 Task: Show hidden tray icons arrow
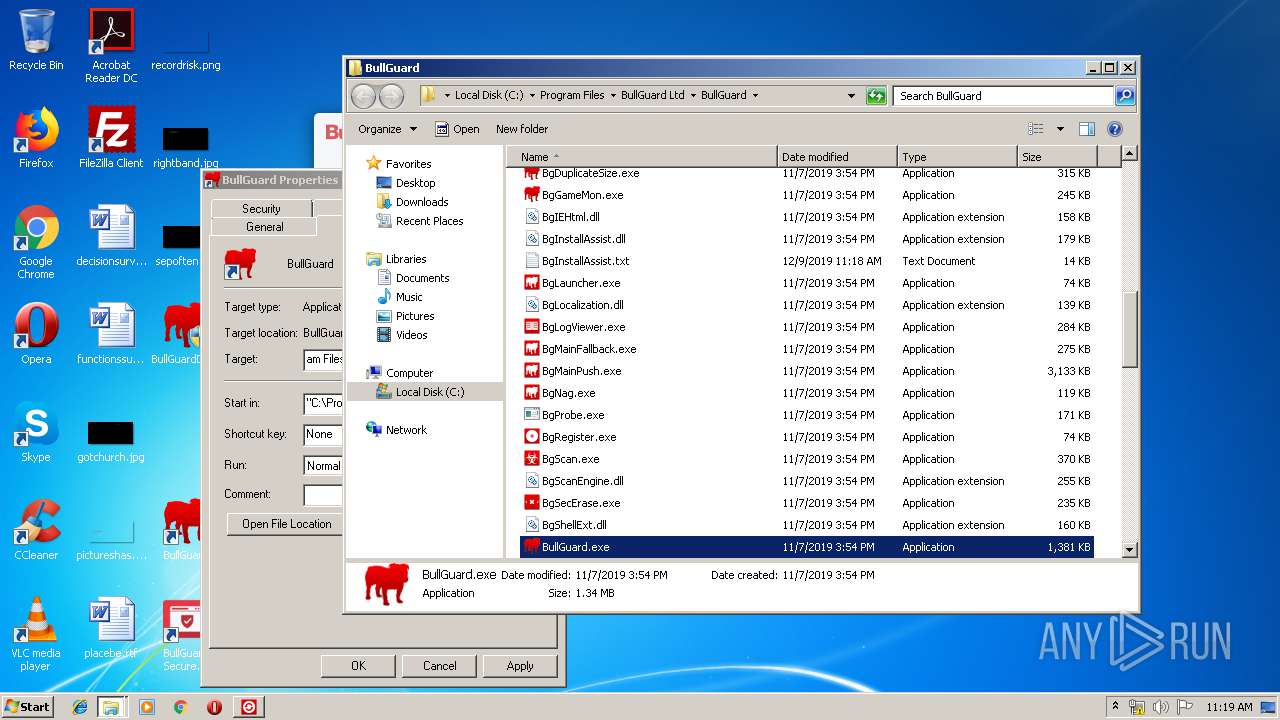click(1115, 707)
